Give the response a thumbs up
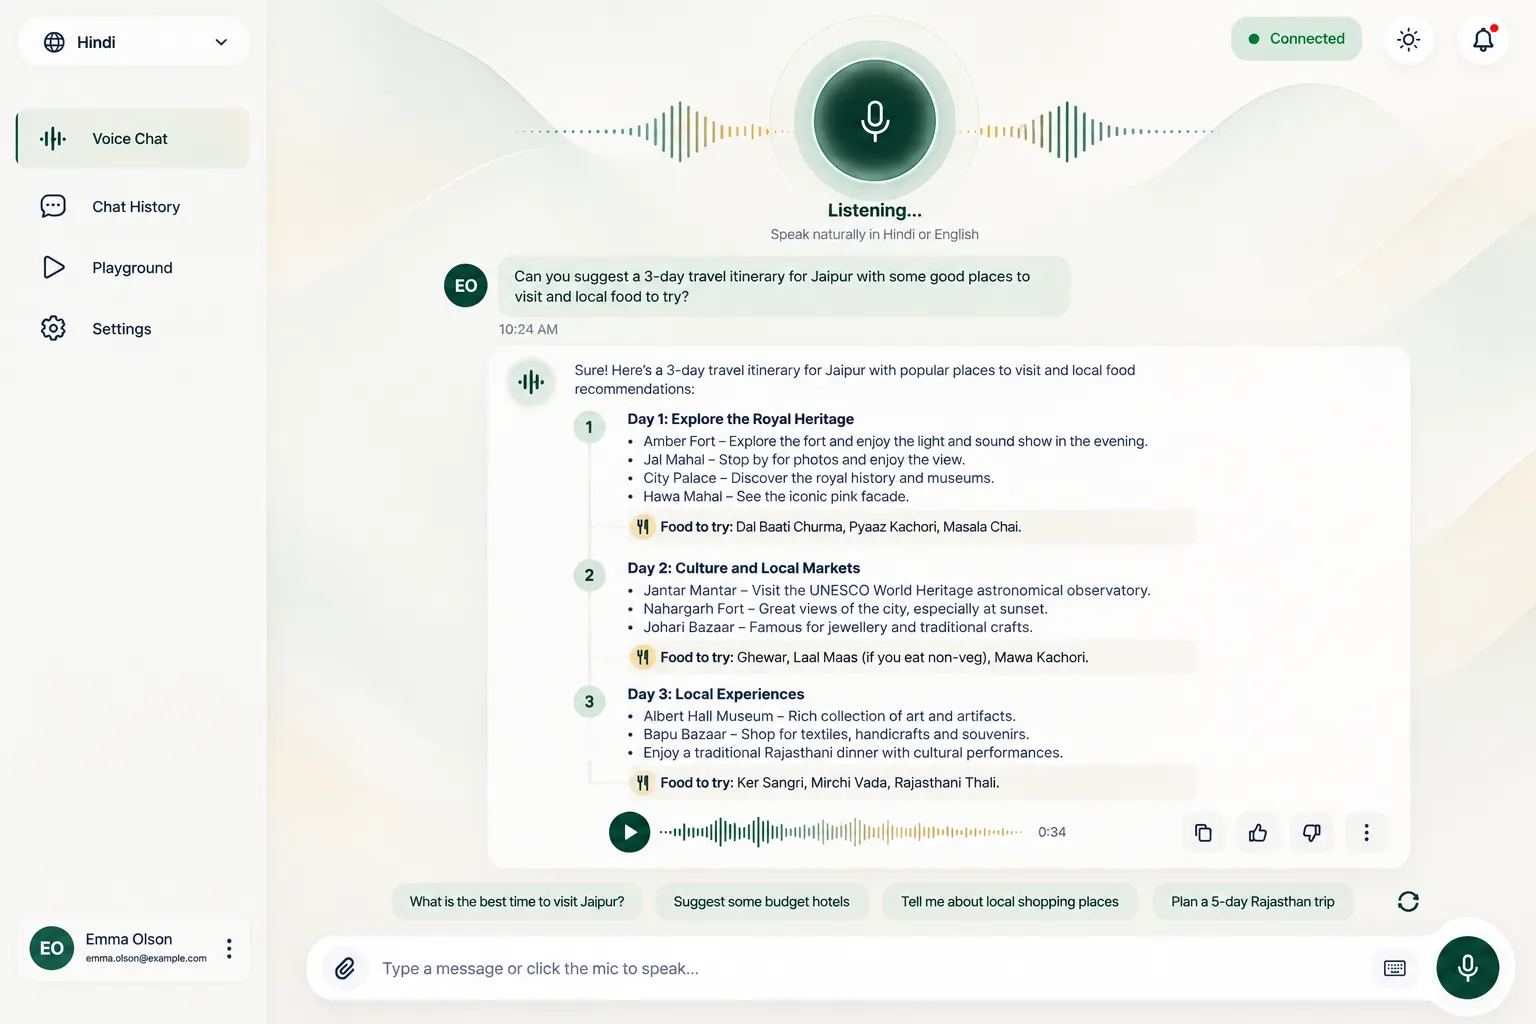Screen dimensions: 1536x1024 pos(1257,832)
